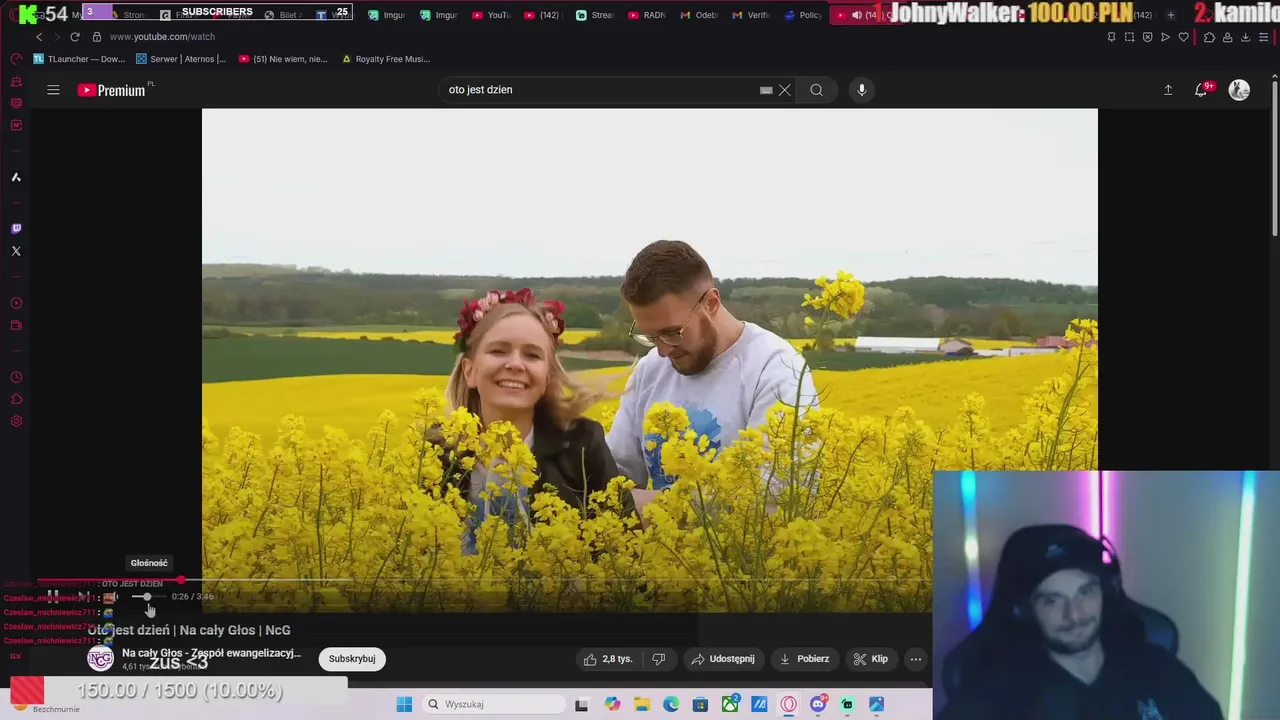1280x720 pixels.
Task: Open TLauncher bookmark
Action: pos(79,59)
